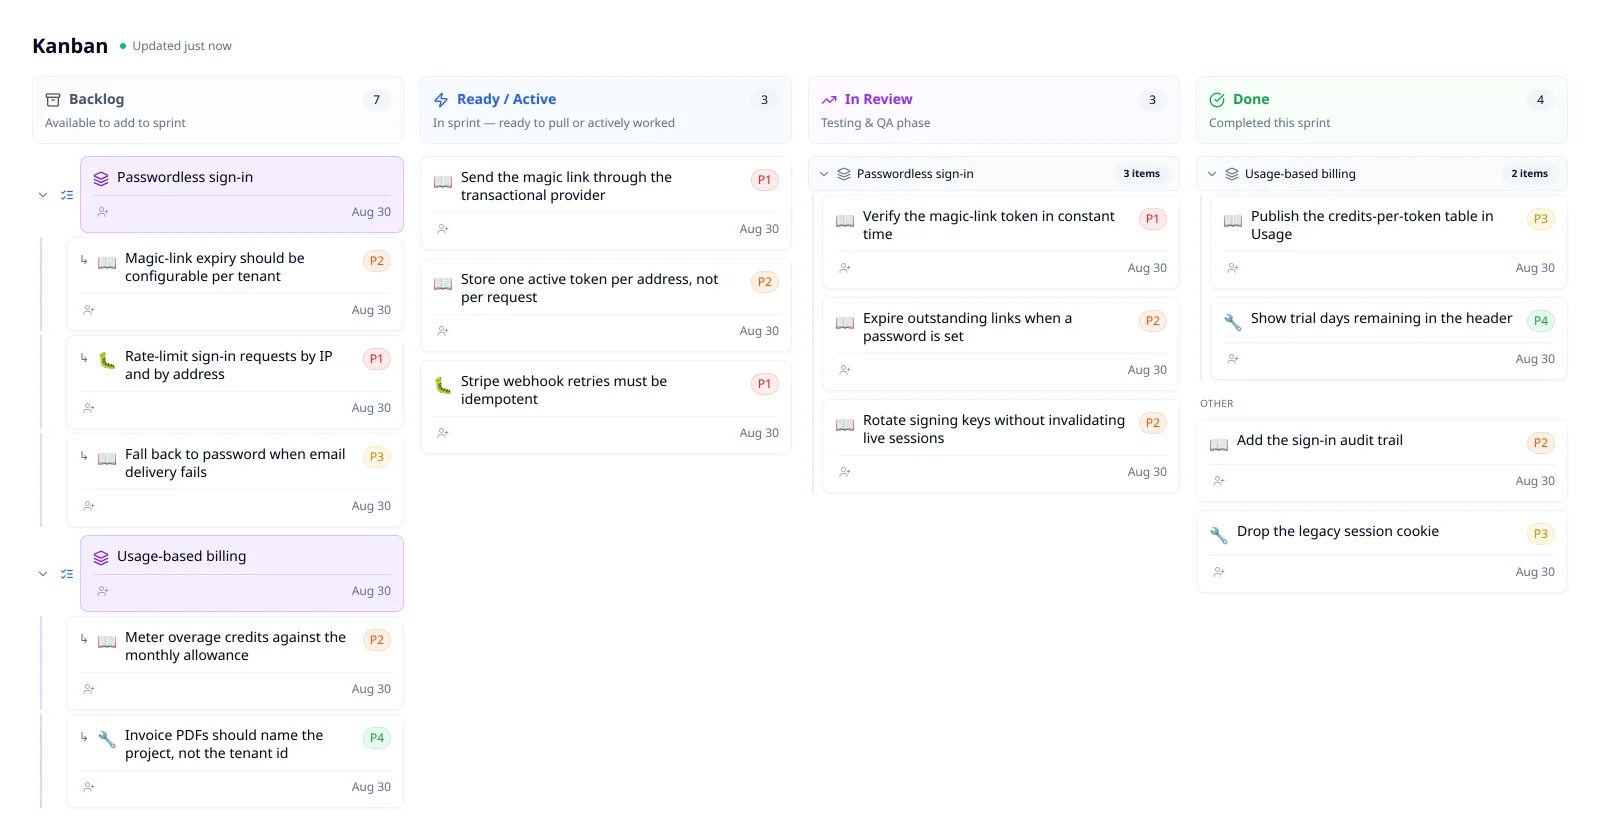Collapse the In Review Passwordless sign-in group

point(824,174)
